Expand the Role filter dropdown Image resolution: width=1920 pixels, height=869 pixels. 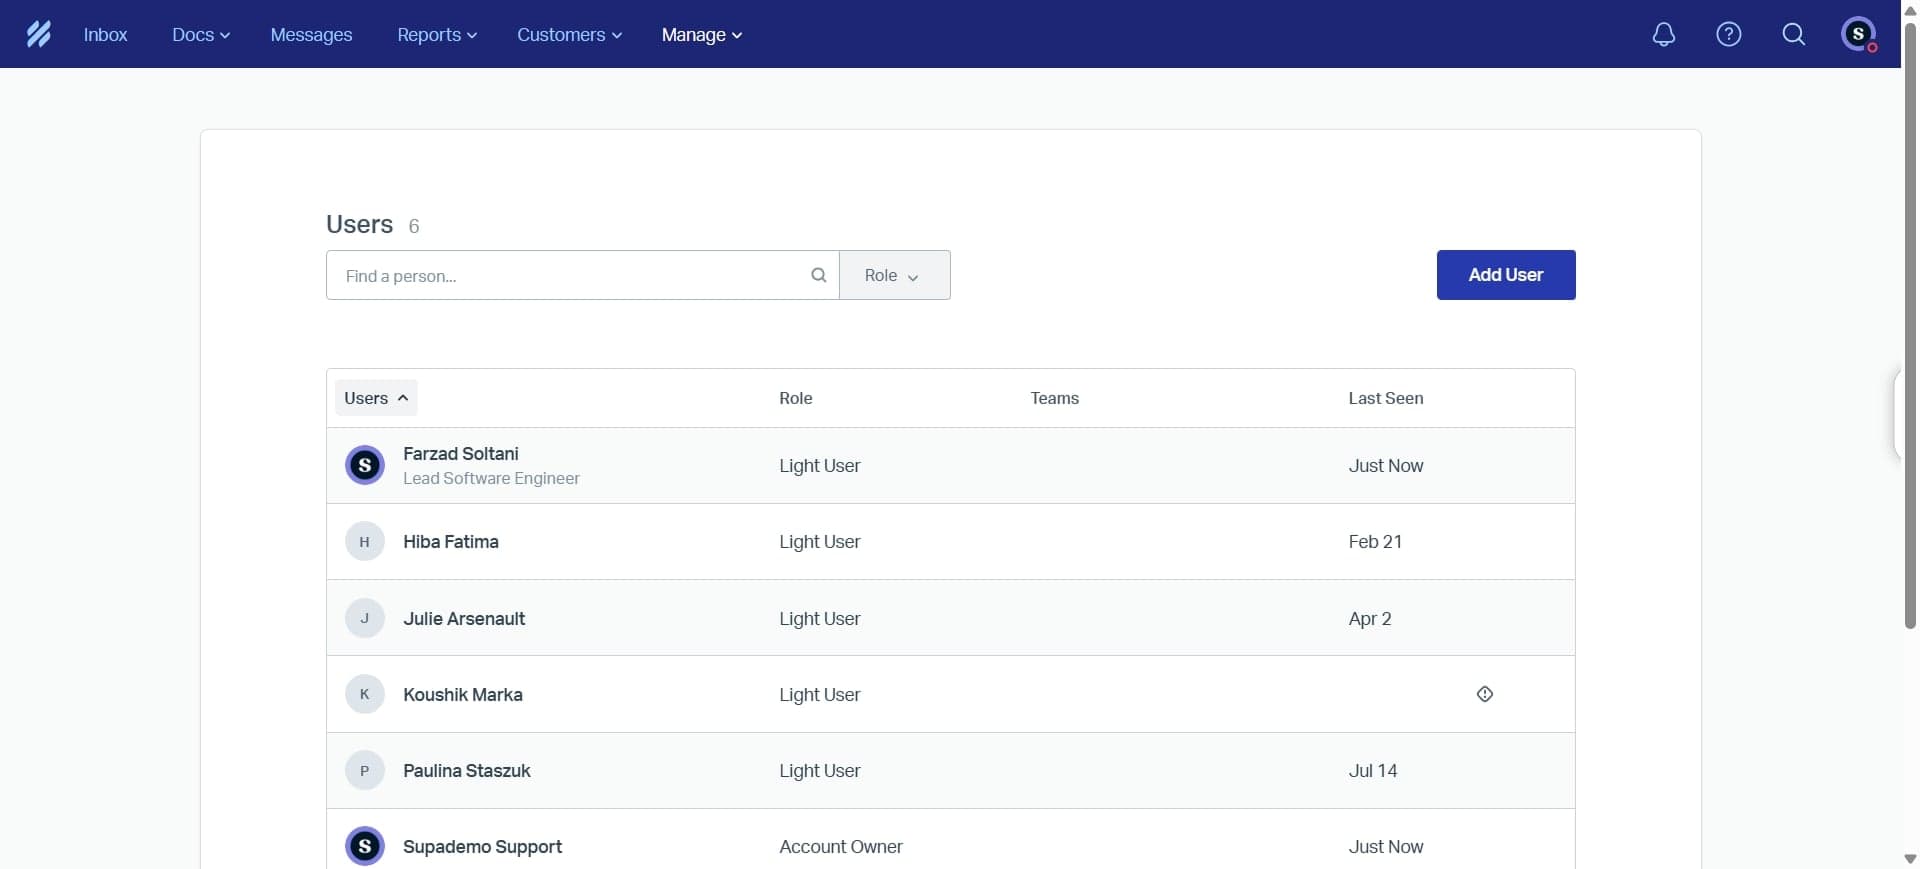coord(894,275)
